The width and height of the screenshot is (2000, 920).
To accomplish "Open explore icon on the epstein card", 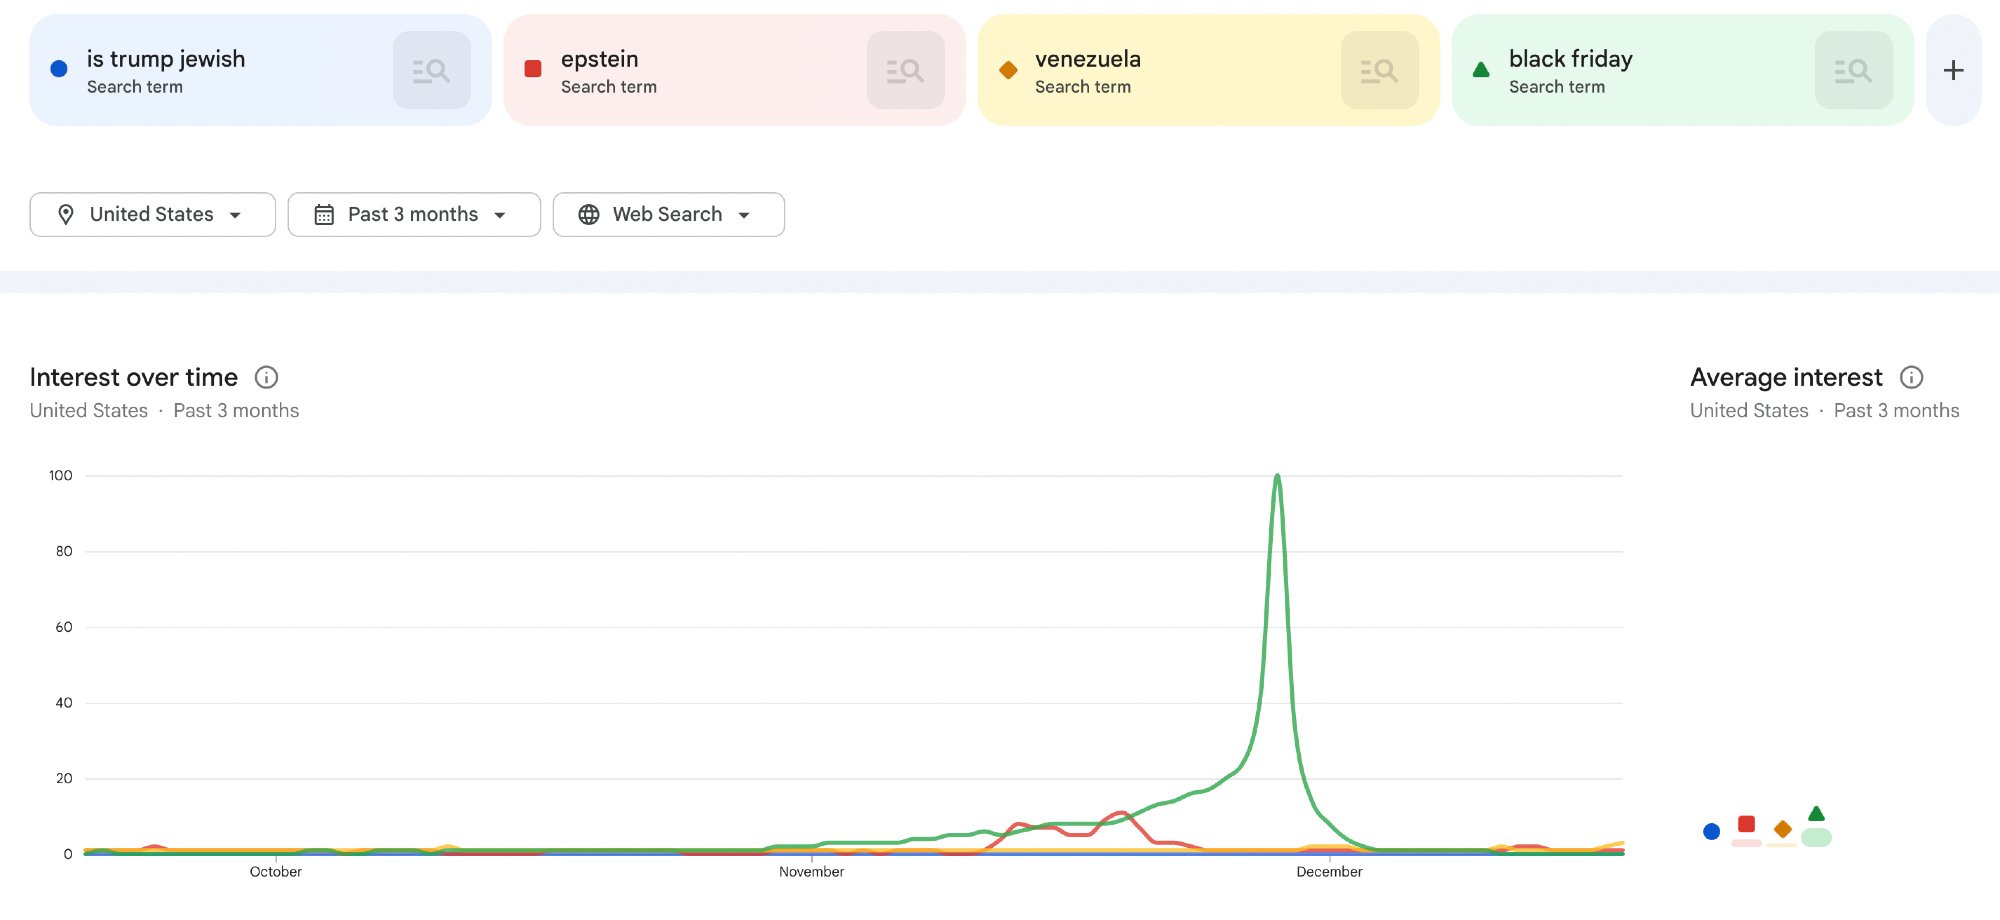I will click(905, 70).
